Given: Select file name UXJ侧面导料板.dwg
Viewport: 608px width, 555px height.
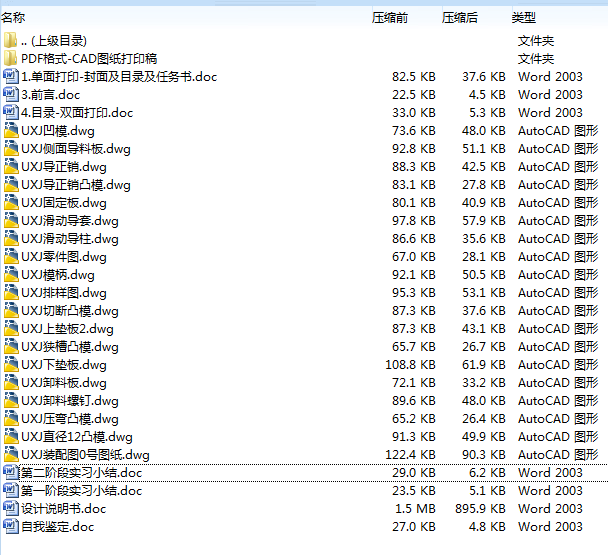Looking at the screenshot, I should (x=76, y=149).
